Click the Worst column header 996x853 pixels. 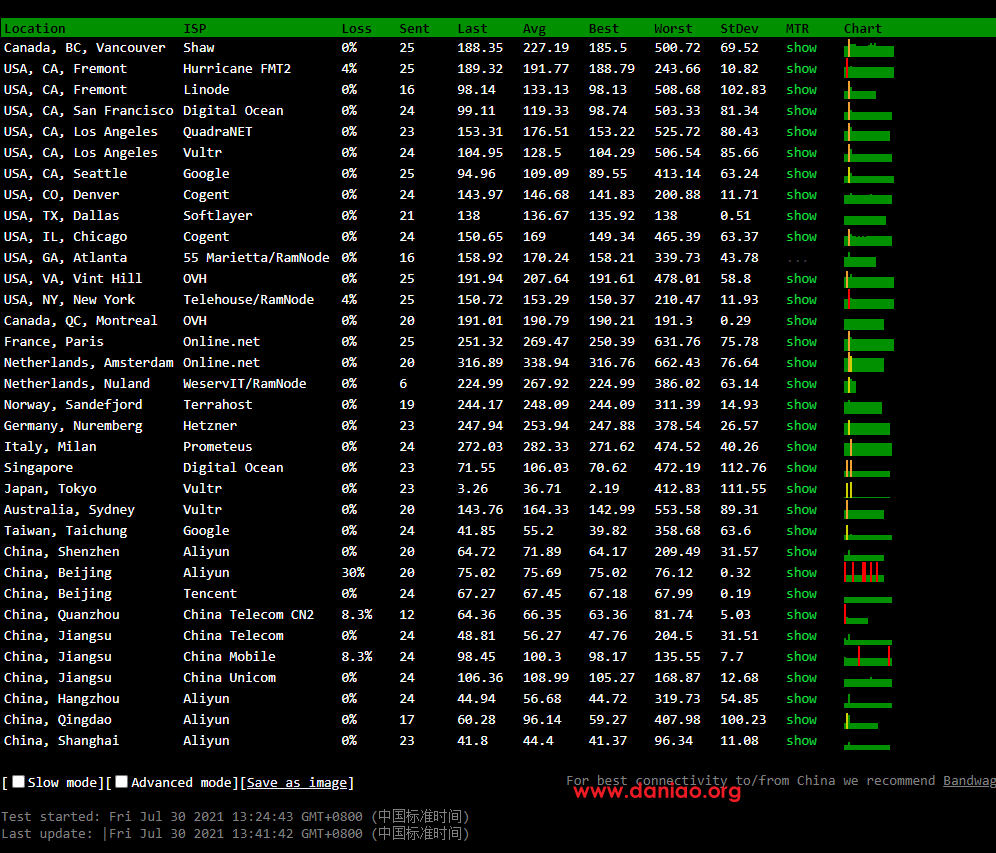(x=673, y=29)
